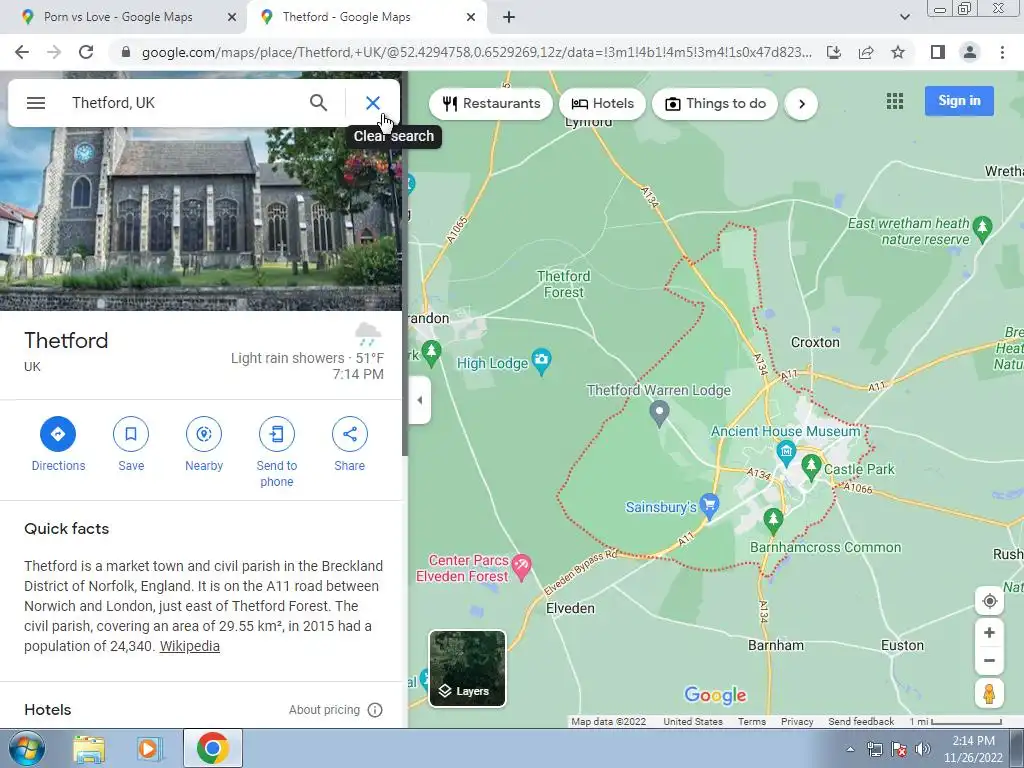Open the Privacy link on the map footer

tap(797, 722)
